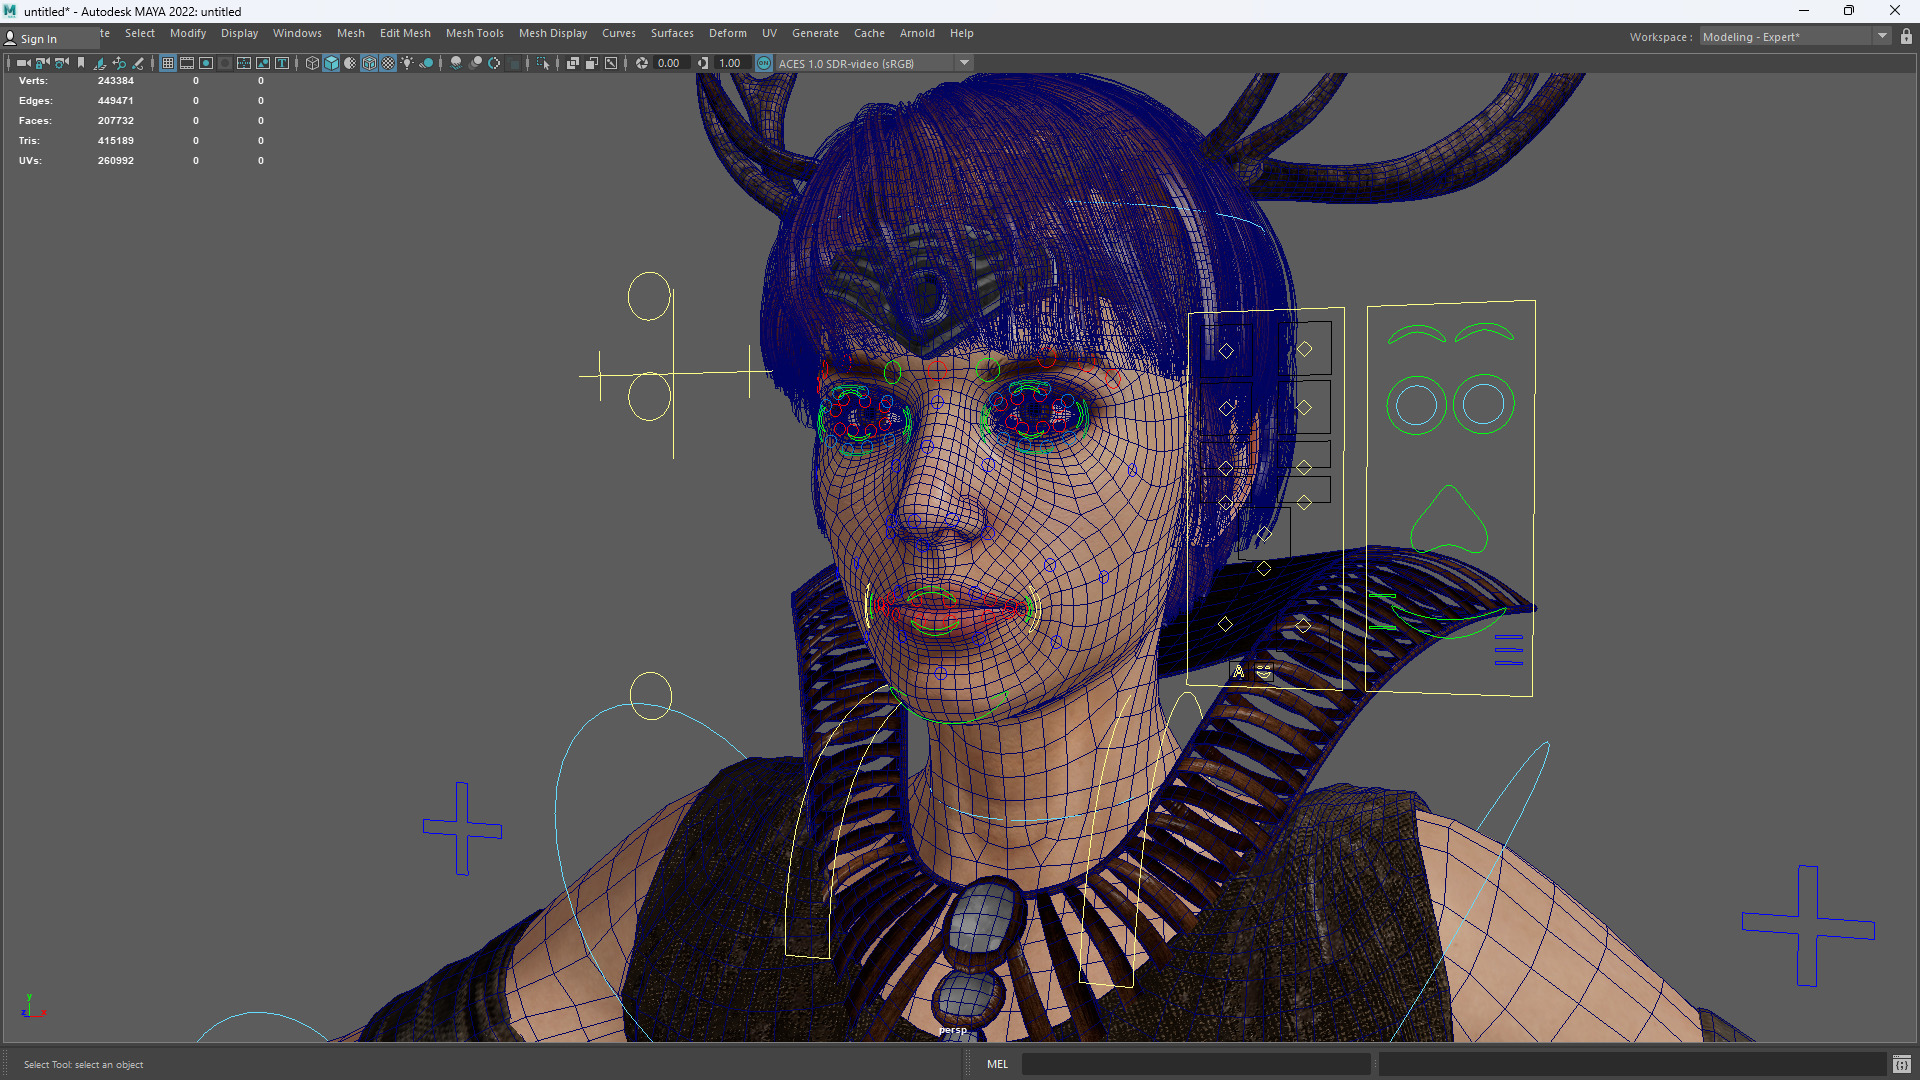Toggle the Resolution Gate display
This screenshot has width=1920, height=1080.
point(206,63)
